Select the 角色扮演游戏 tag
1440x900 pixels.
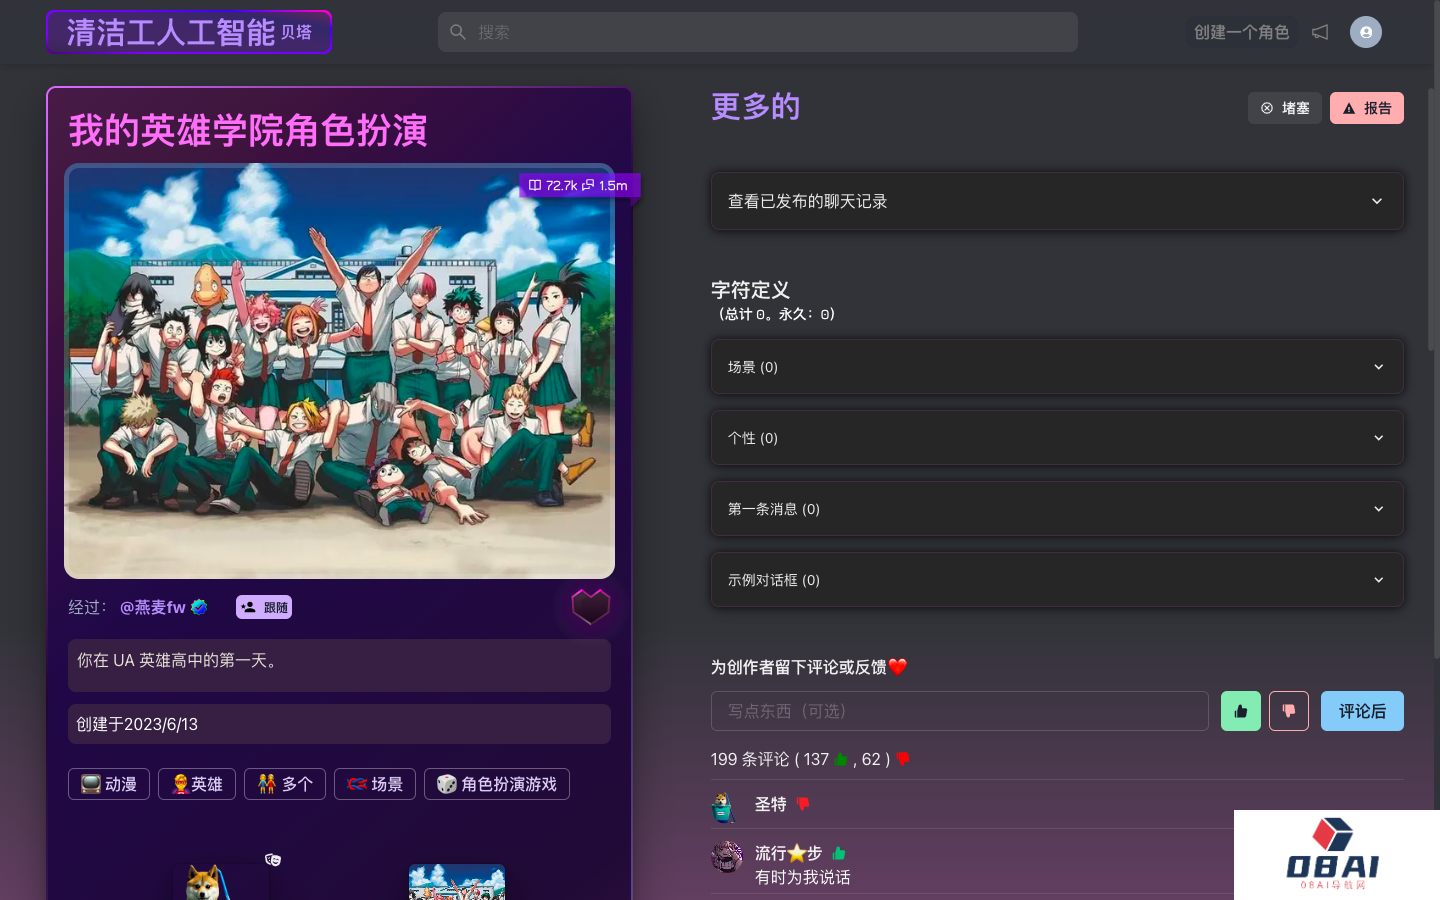[x=496, y=784]
